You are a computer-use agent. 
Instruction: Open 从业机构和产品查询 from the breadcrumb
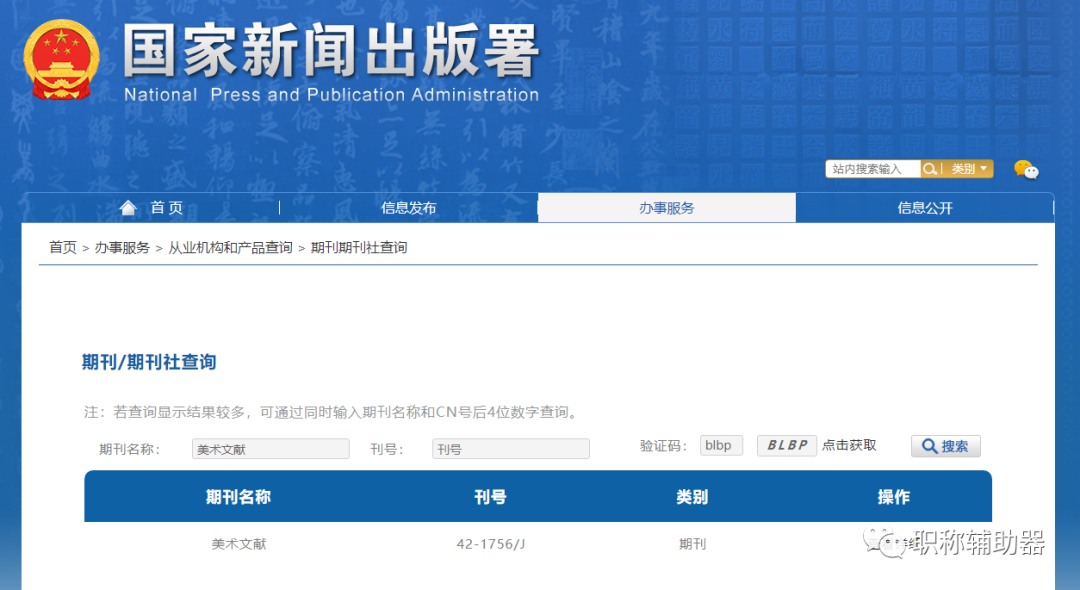(x=227, y=246)
